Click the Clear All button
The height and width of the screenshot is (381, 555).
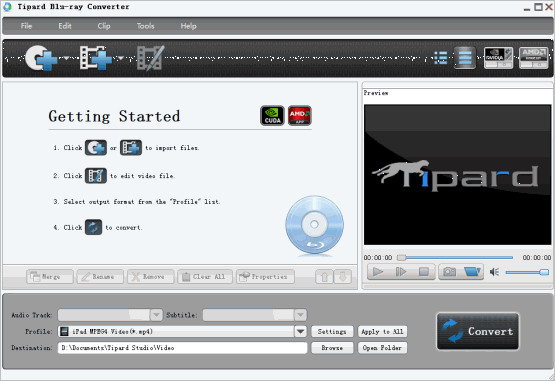[x=205, y=277]
